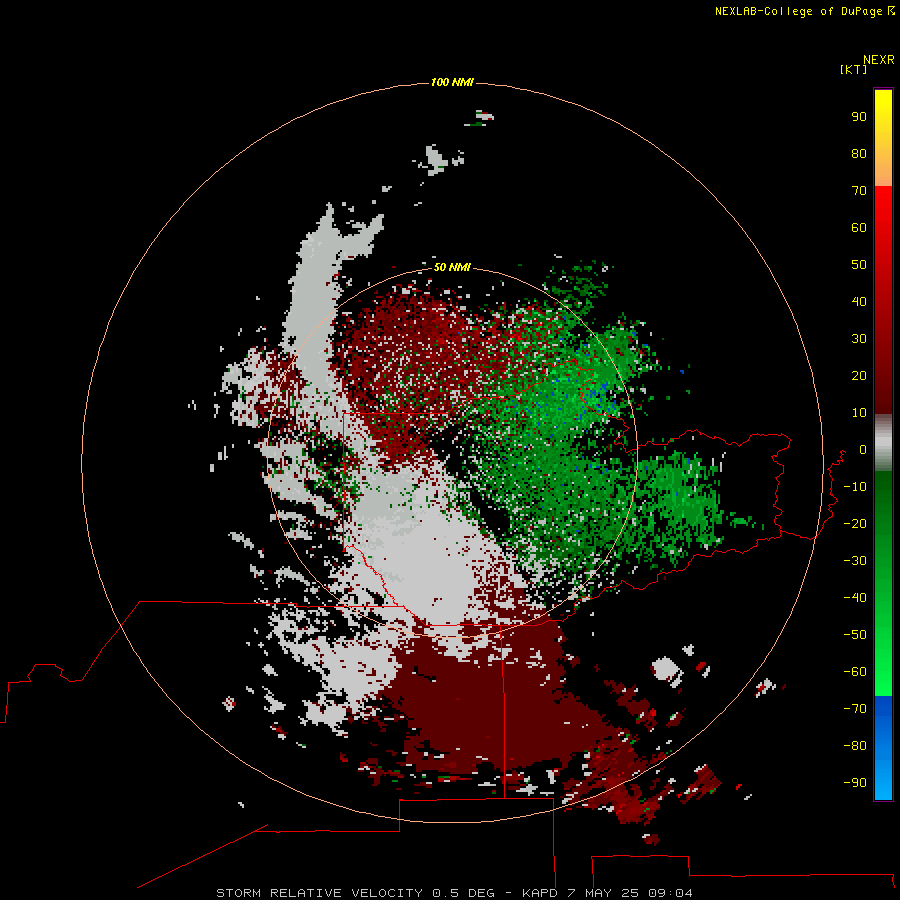Screen dimensions: 900x900
Task: Click the 50 value on velocity scale
Action: tap(859, 265)
